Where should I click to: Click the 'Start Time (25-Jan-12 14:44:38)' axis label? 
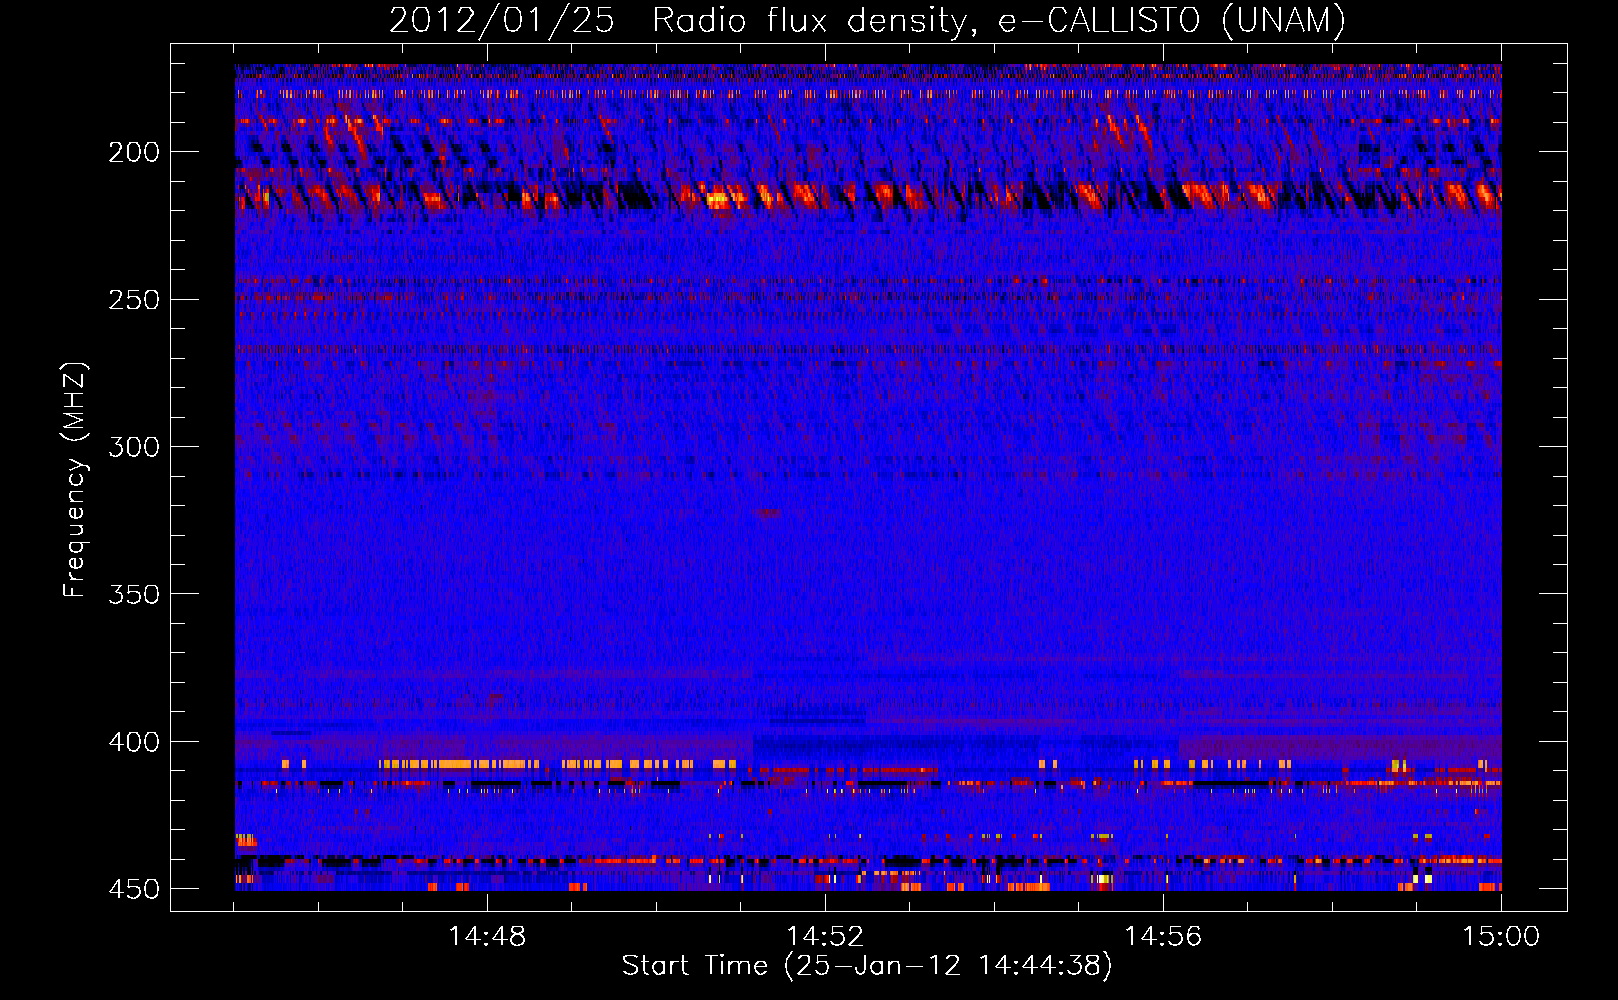pos(867,966)
